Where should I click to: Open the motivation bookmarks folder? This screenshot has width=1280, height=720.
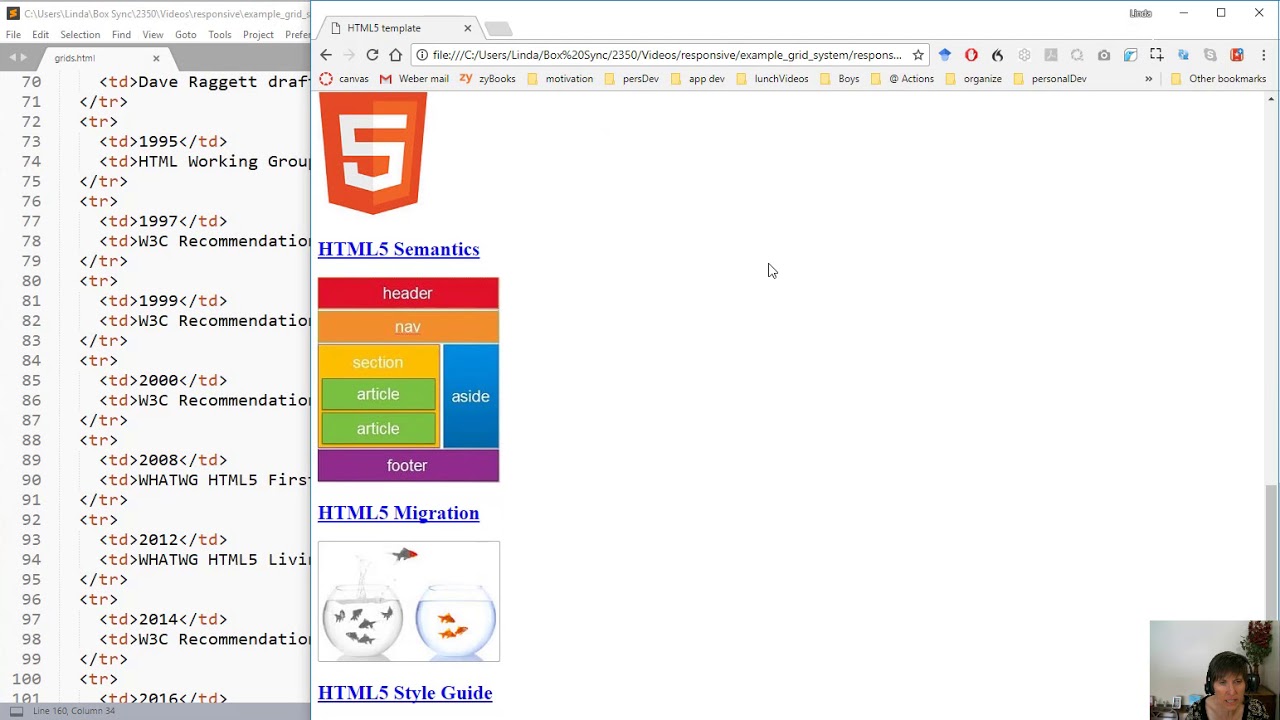coord(559,79)
